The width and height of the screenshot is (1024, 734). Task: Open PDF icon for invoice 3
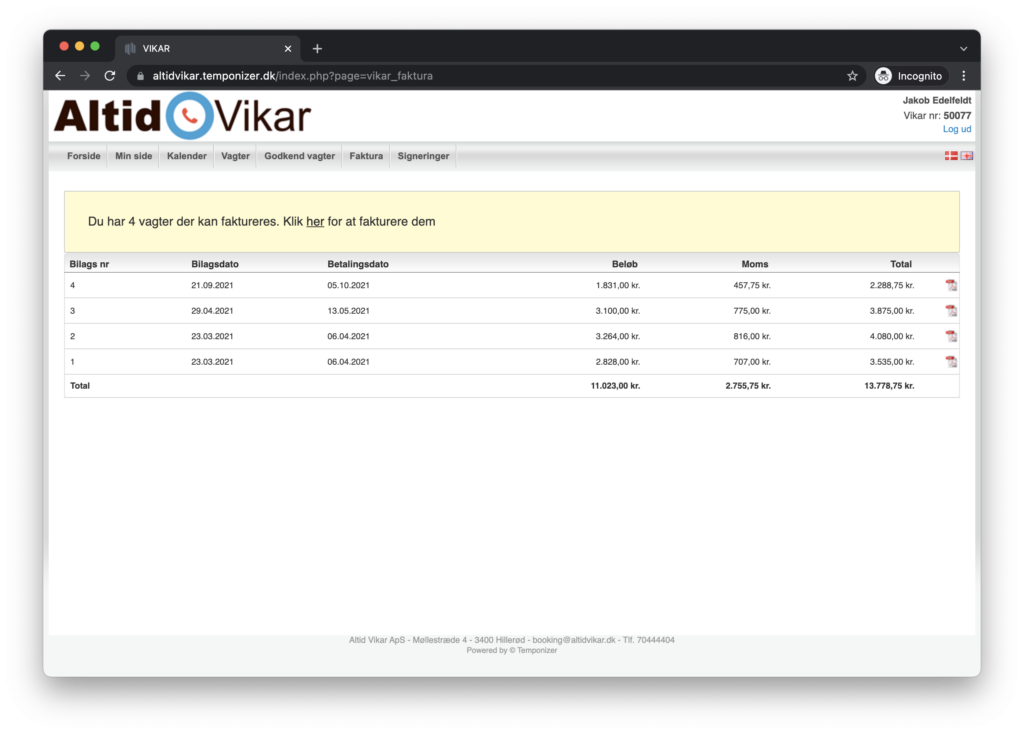951,311
